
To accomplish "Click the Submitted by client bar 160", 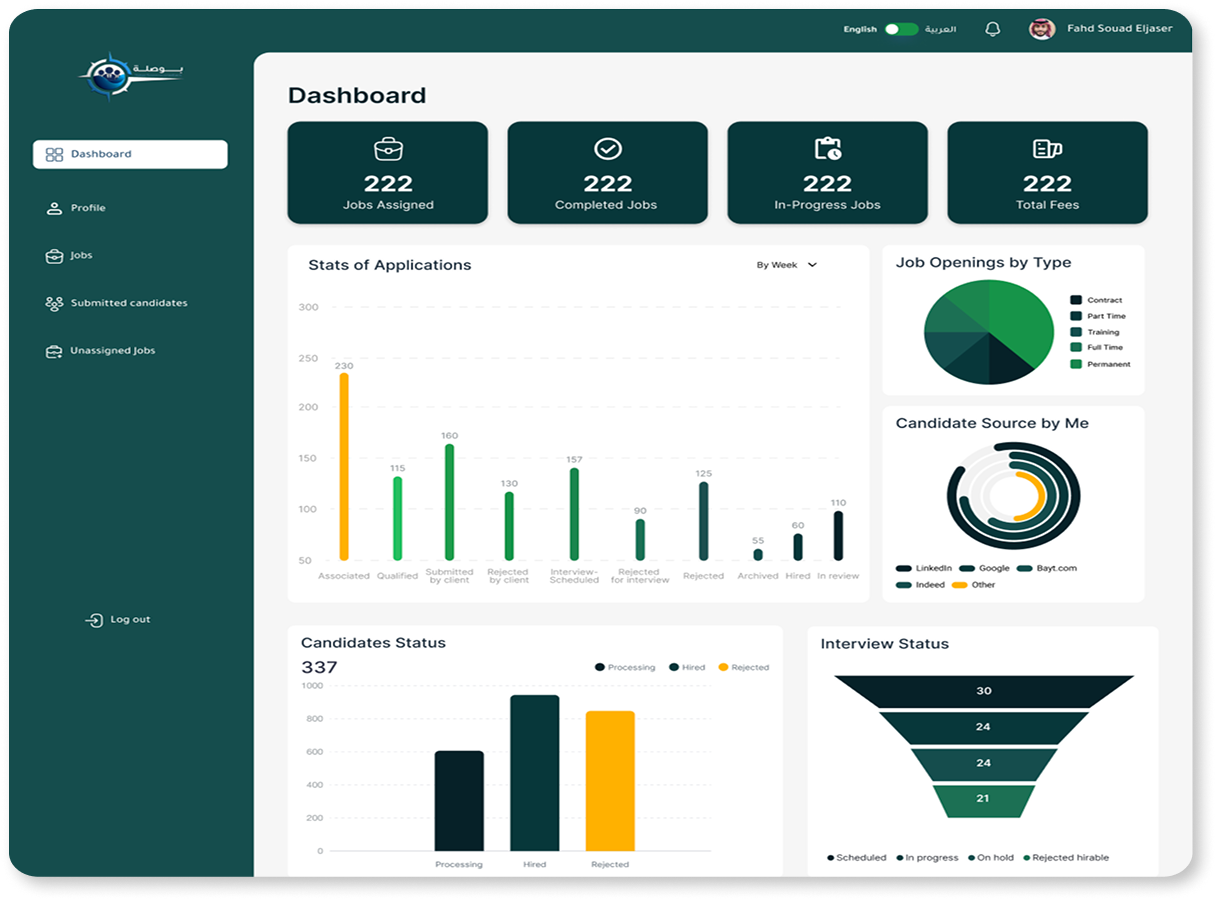I will tap(449, 502).
